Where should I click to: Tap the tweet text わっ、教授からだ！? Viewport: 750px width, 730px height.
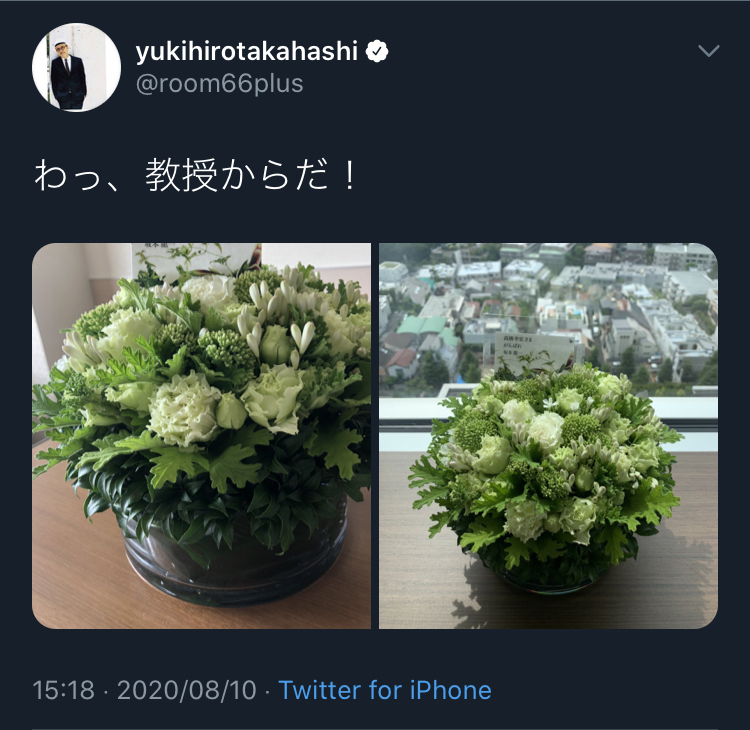[196, 176]
